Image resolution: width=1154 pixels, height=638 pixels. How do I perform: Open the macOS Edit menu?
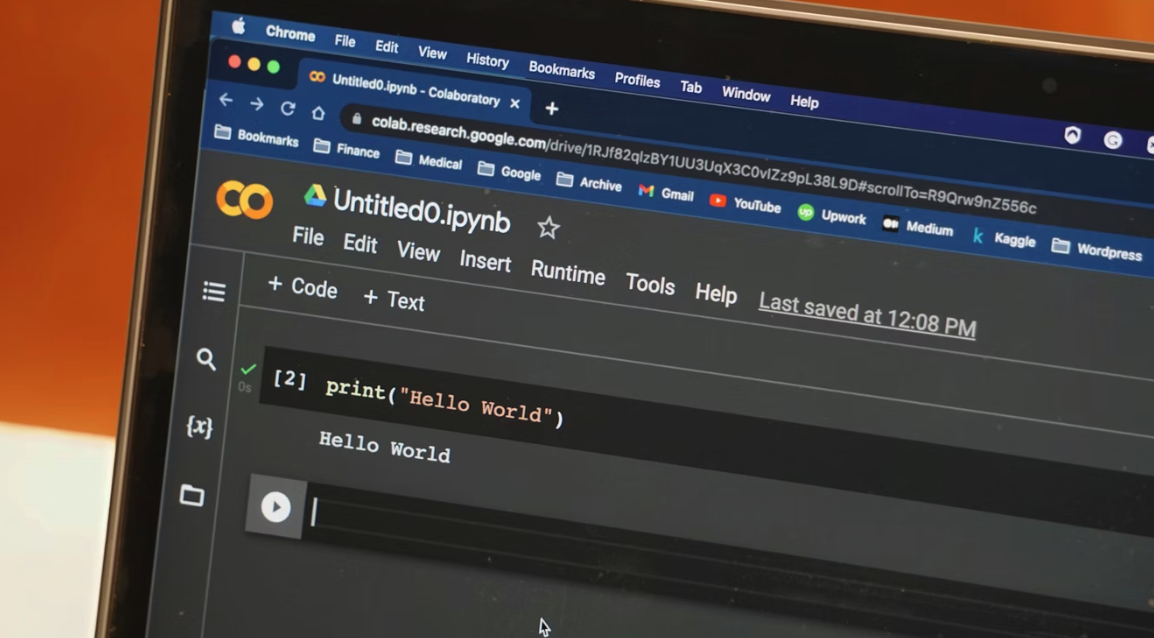click(386, 47)
